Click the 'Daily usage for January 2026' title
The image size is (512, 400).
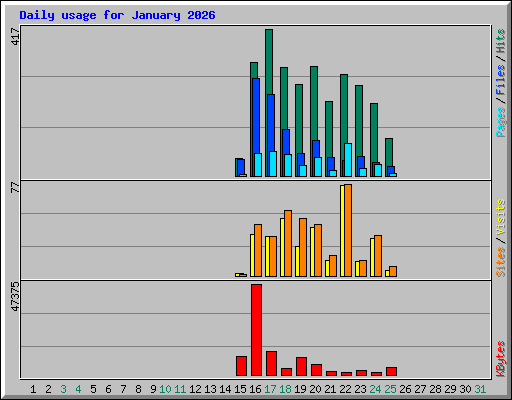[117, 15]
